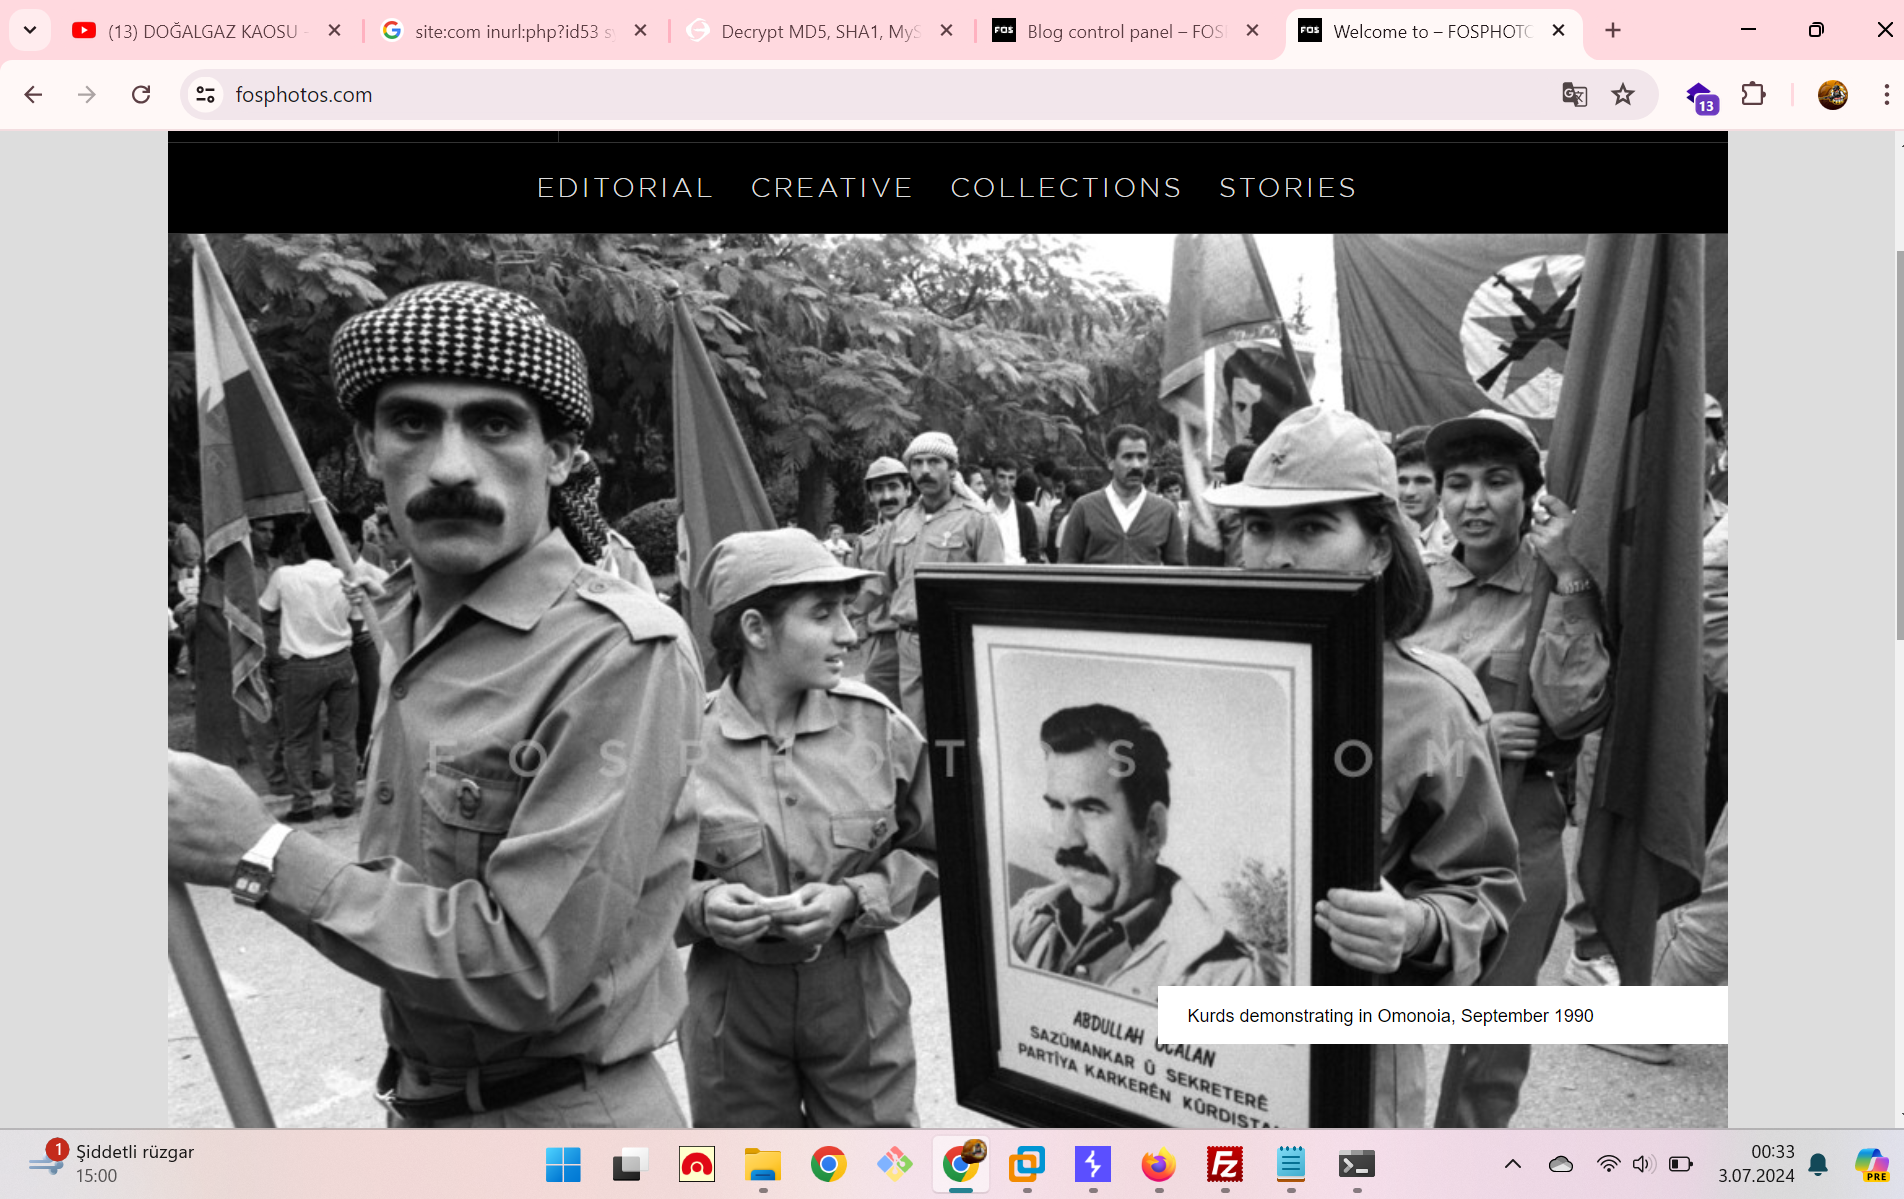Close the site:com inurl Google tab
This screenshot has width=1904, height=1199.
pos(641,31)
